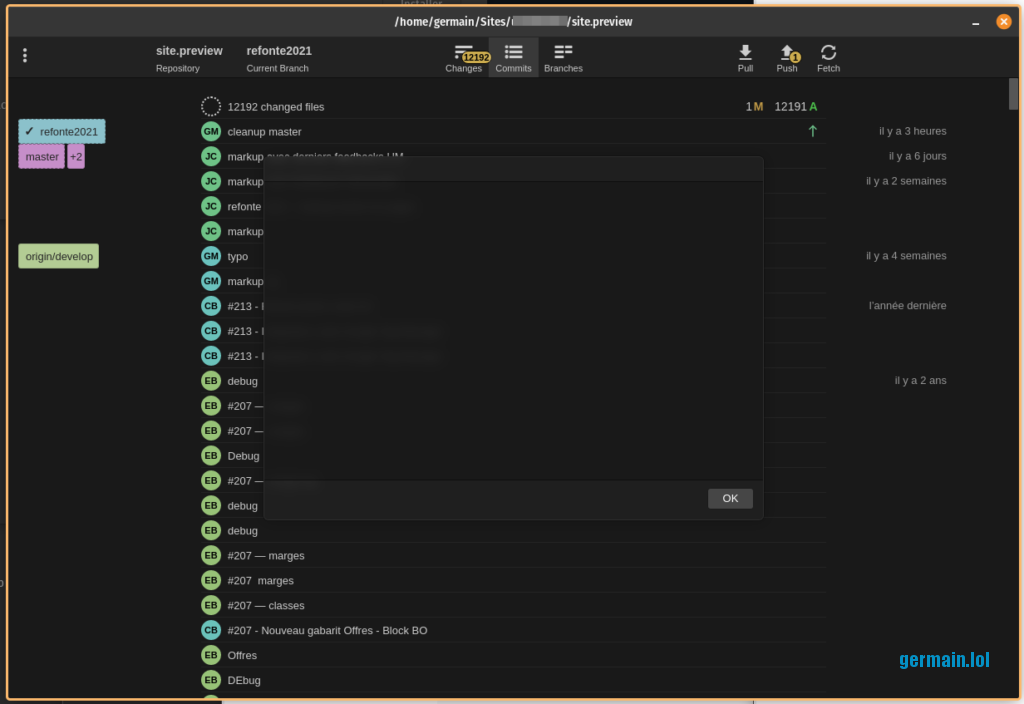Select the master branch label
The height and width of the screenshot is (704, 1024).
point(42,156)
